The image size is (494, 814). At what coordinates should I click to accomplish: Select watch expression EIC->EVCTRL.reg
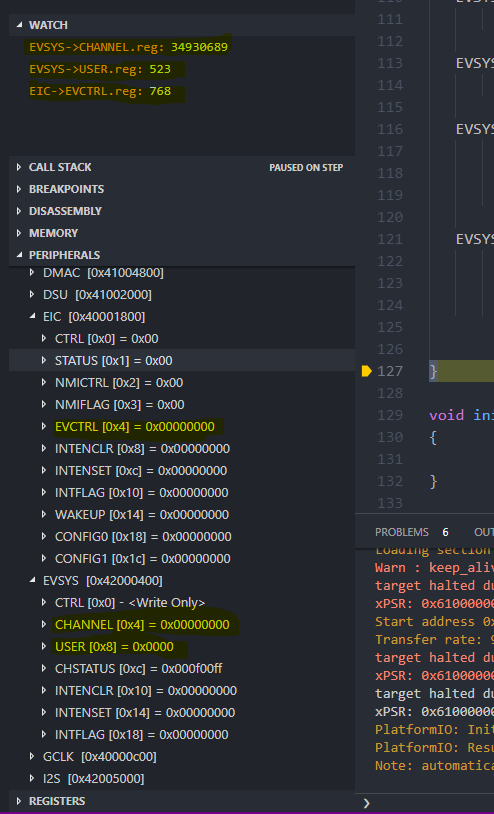tap(100, 91)
